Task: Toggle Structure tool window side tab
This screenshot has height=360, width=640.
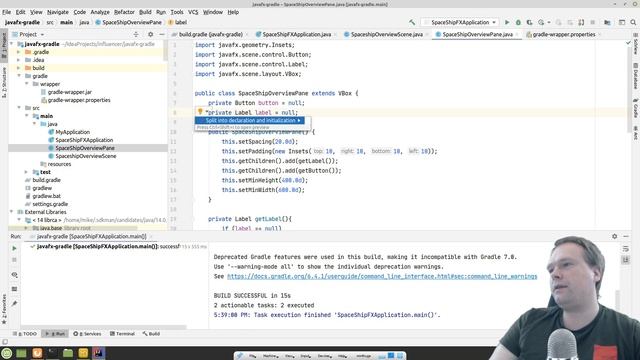Action: tap(4, 82)
